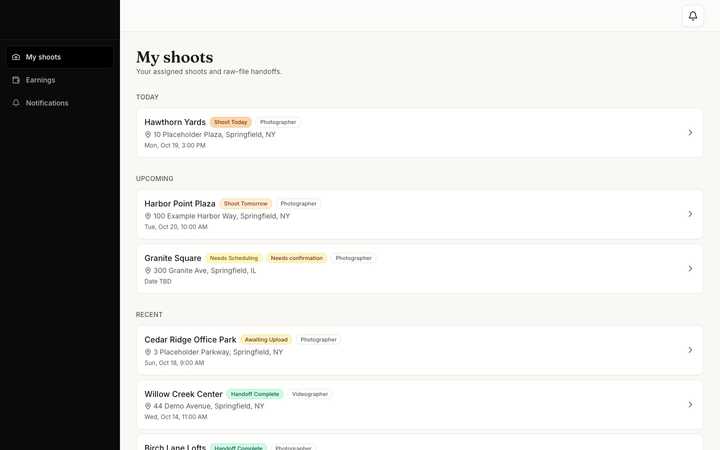Click address 100 Example Harbor Way, Springfield, NY

222,216
